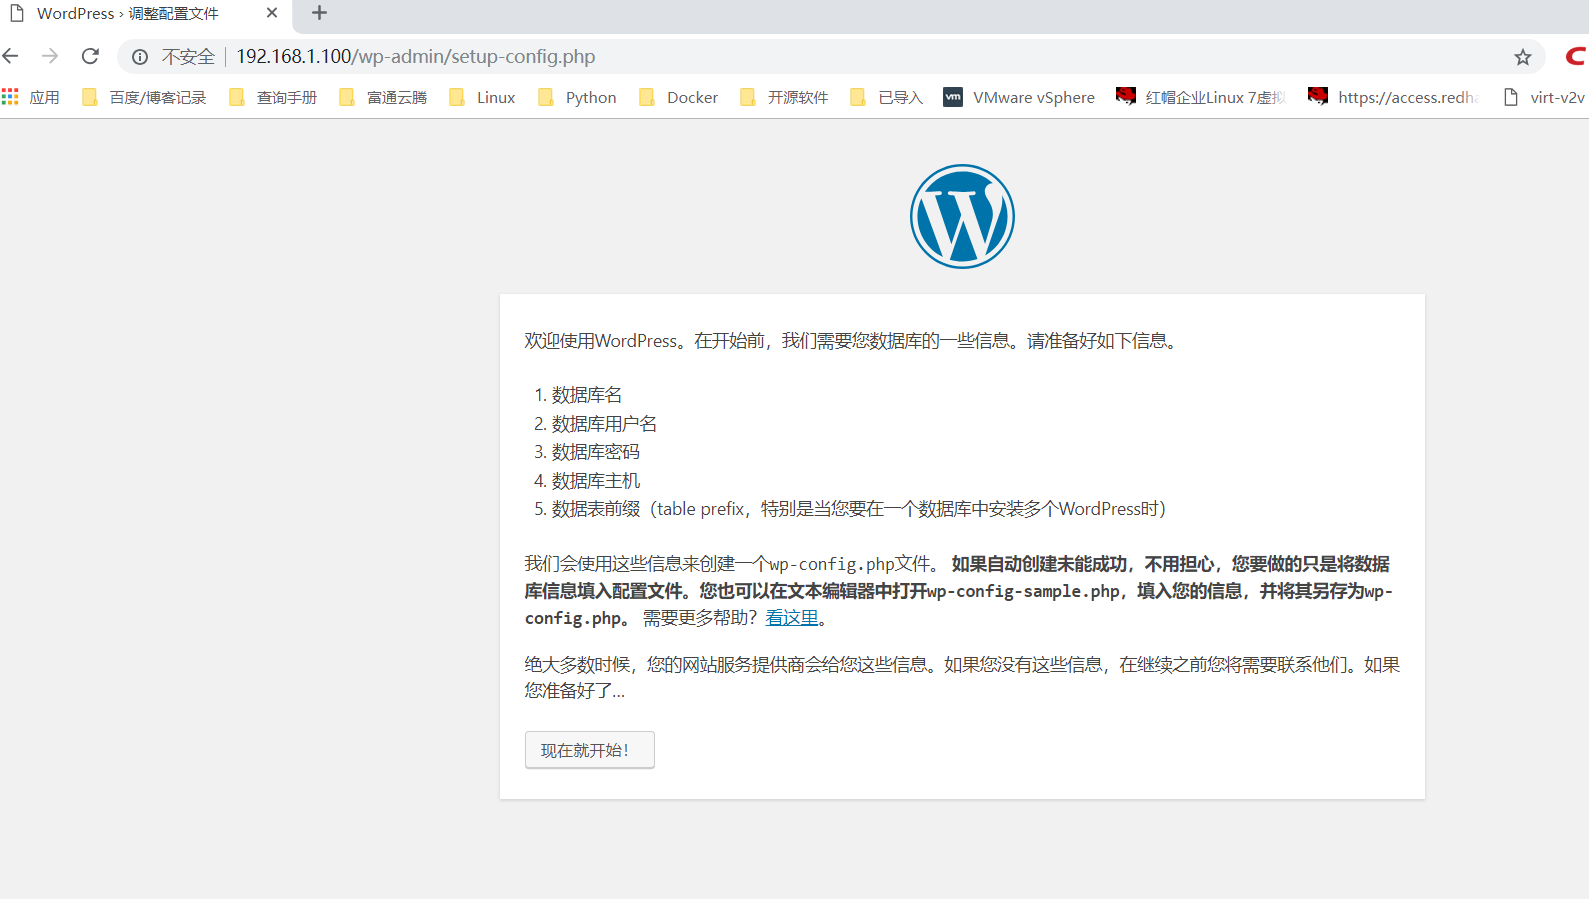Open the 开源软件 bookmark folder
Image resolution: width=1589 pixels, height=899 pixels.
click(x=784, y=97)
